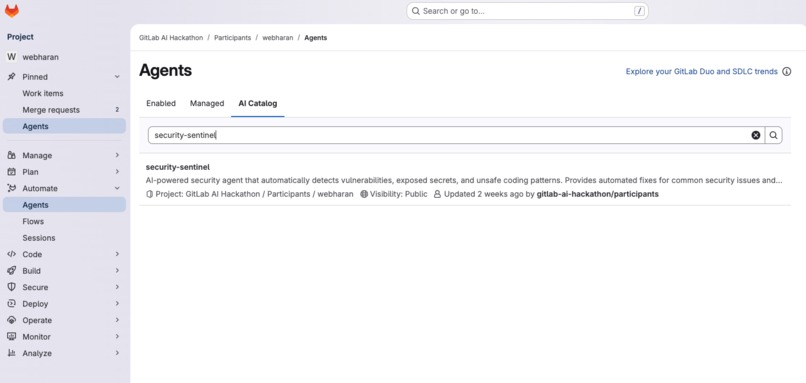The image size is (806, 383).
Task: Click the slash shortcut badge in search bar
Action: [x=639, y=11]
